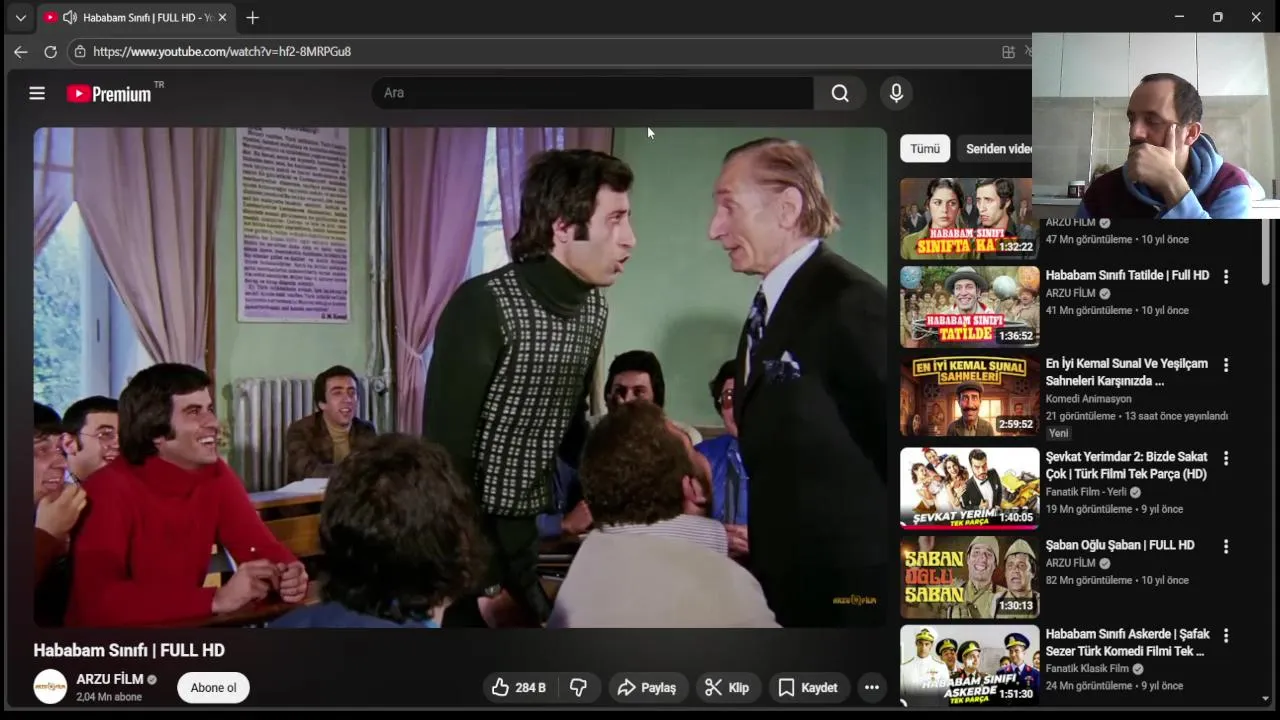Save video with Kaydet button
The image size is (1280, 720).
tap(808, 687)
